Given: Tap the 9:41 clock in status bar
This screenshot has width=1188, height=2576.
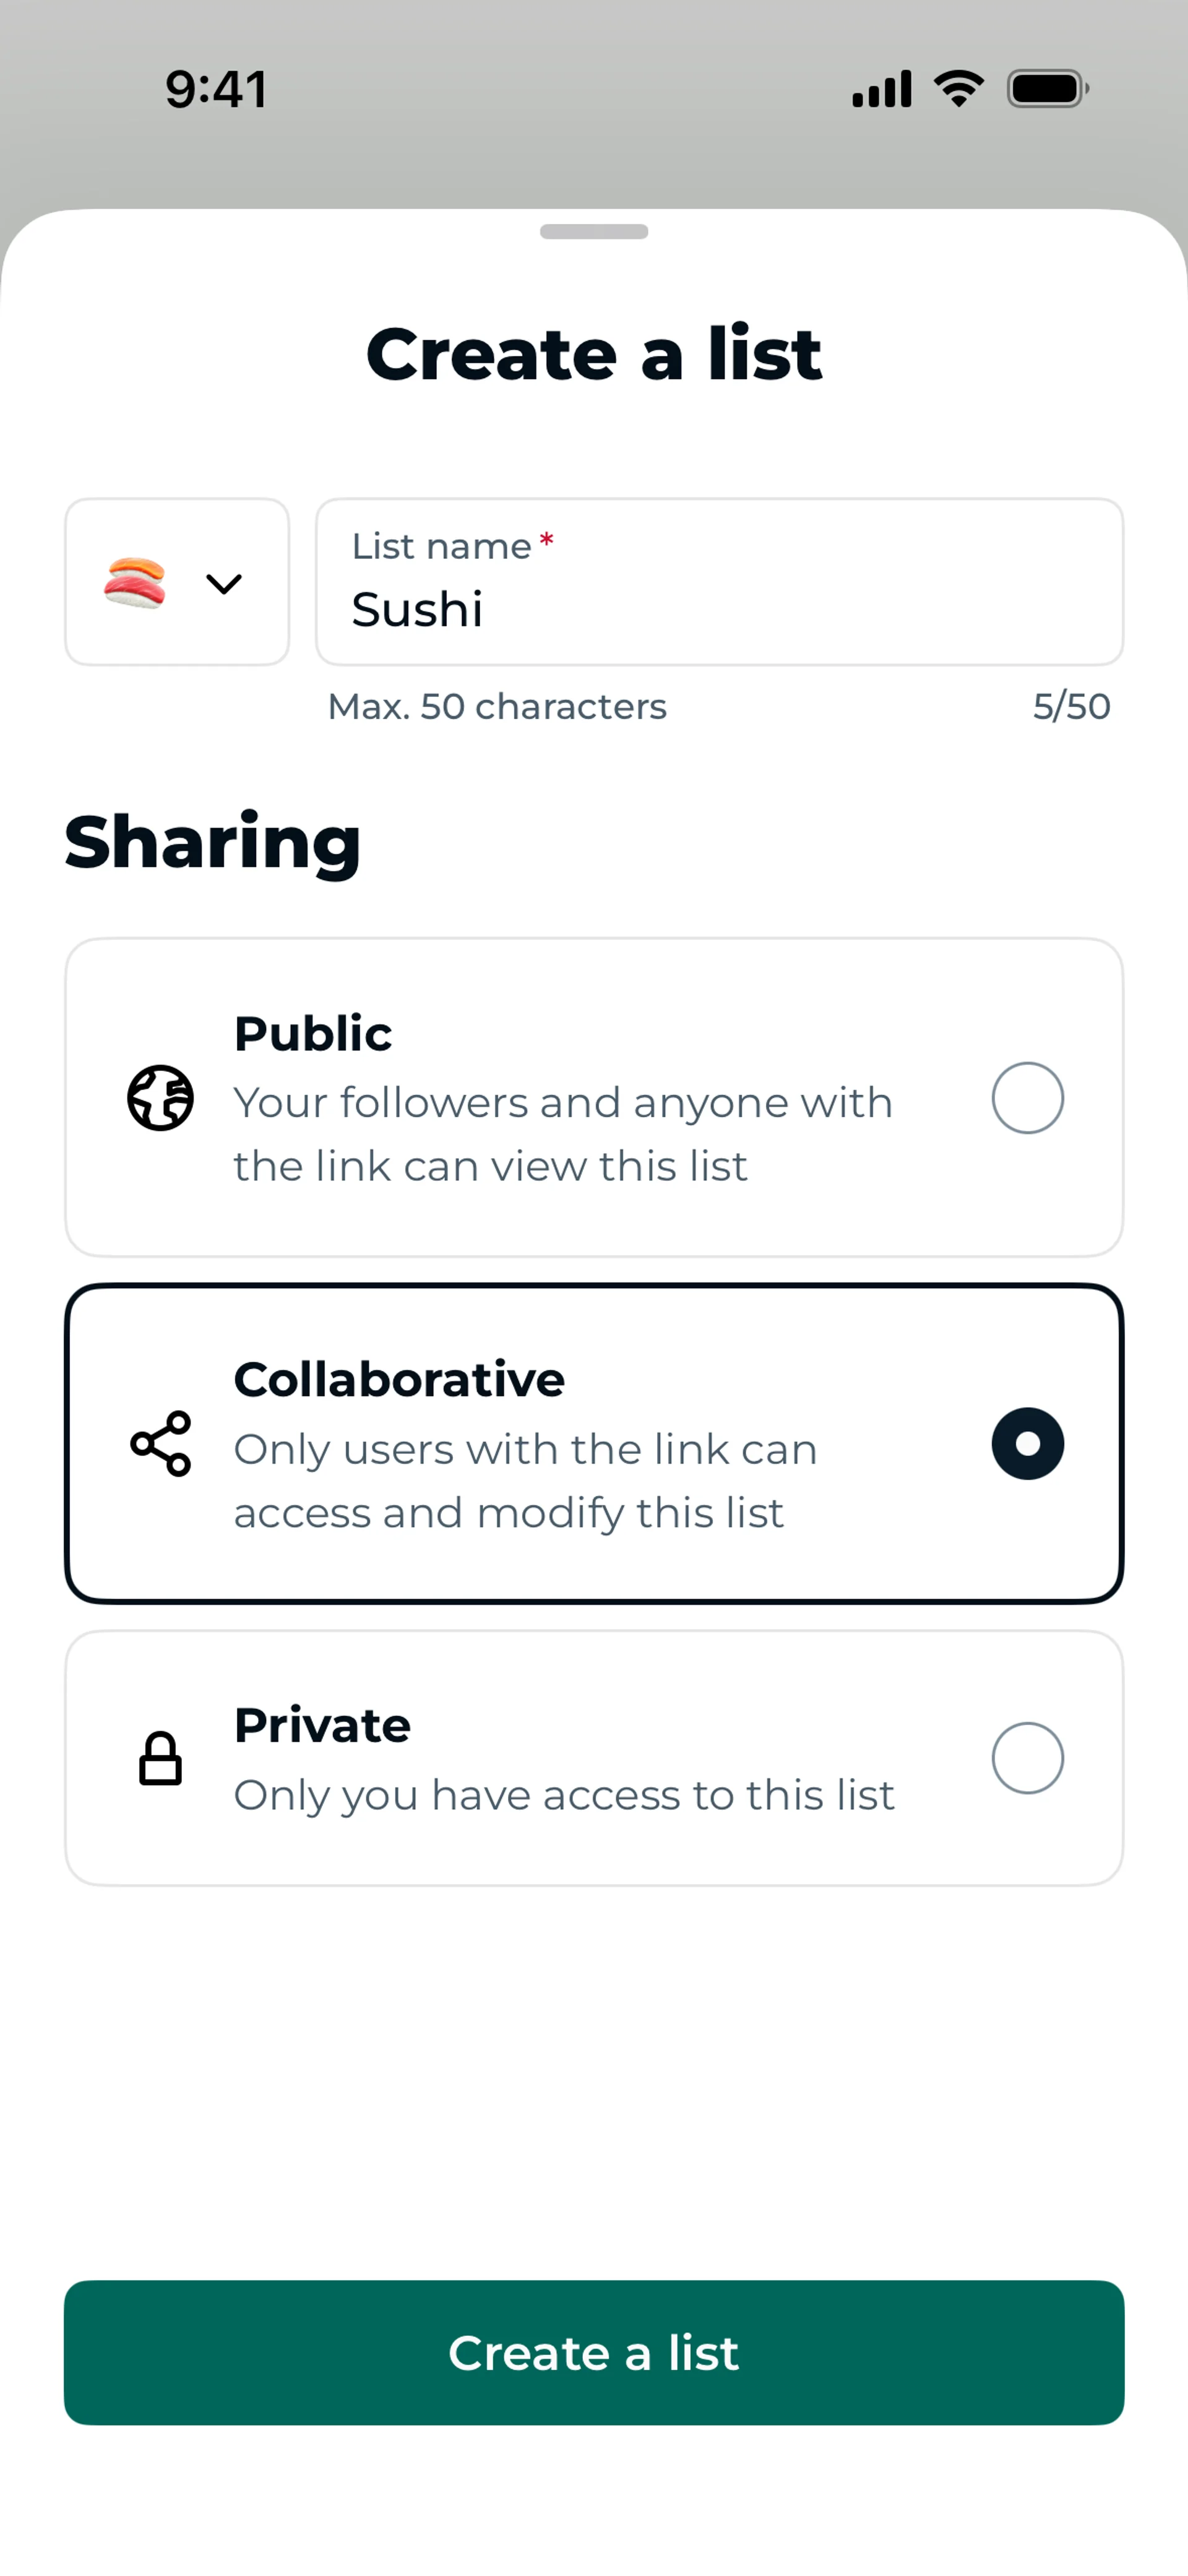Looking at the screenshot, I should tap(216, 89).
